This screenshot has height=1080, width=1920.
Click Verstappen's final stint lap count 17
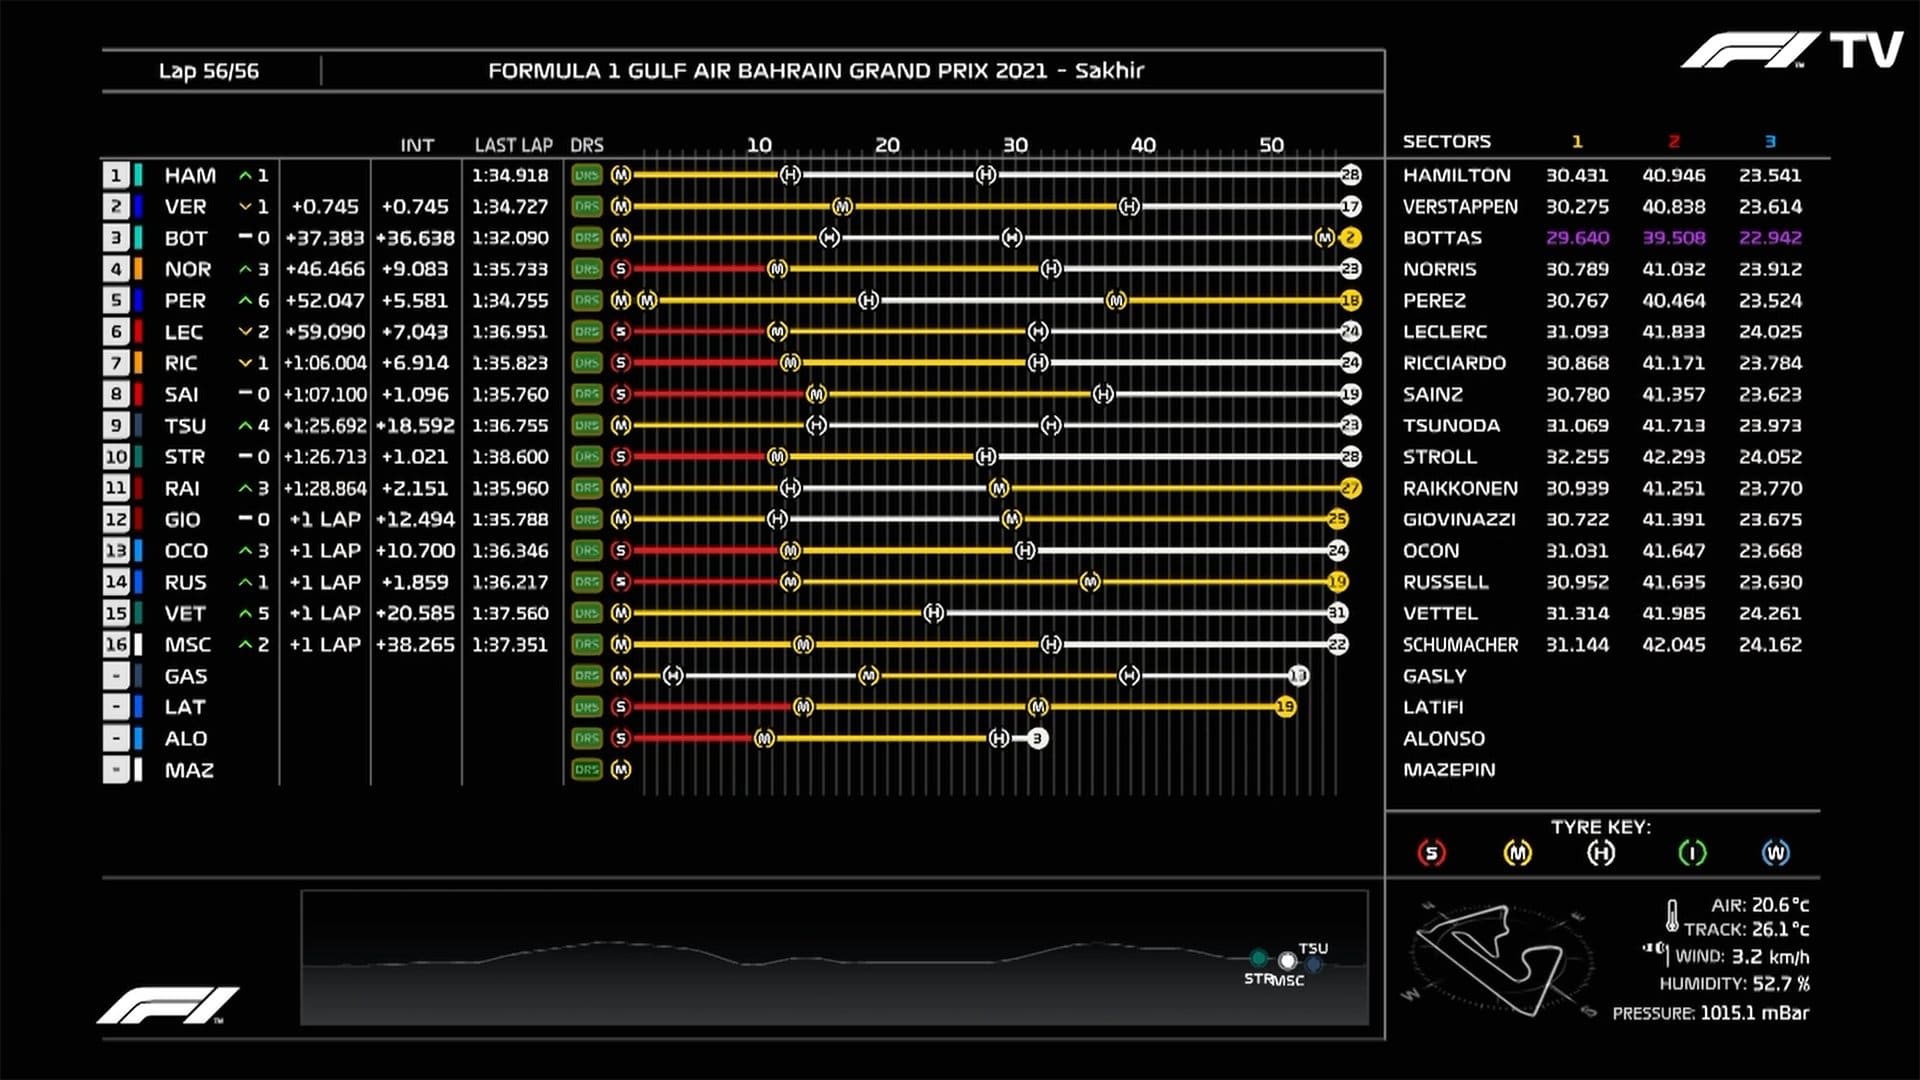pos(1350,206)
